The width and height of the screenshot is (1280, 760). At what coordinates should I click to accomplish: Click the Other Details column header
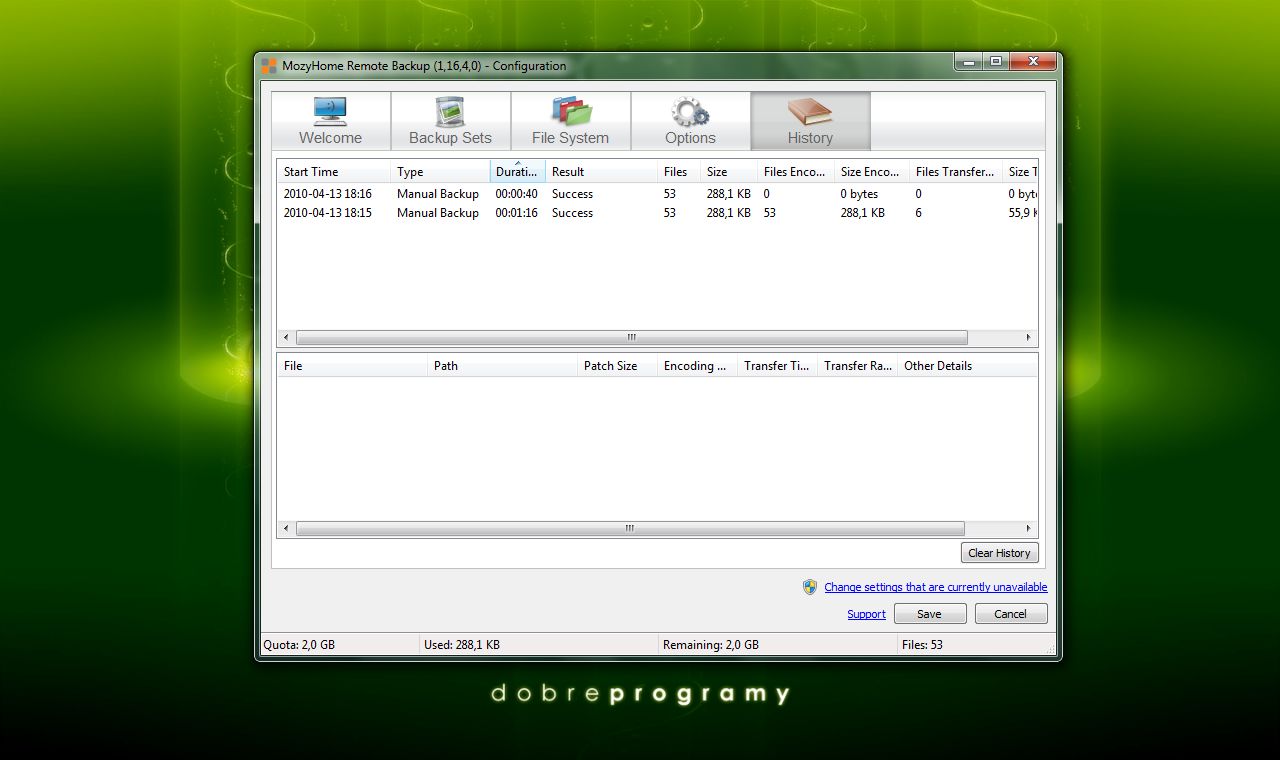[x=967, y=366]
